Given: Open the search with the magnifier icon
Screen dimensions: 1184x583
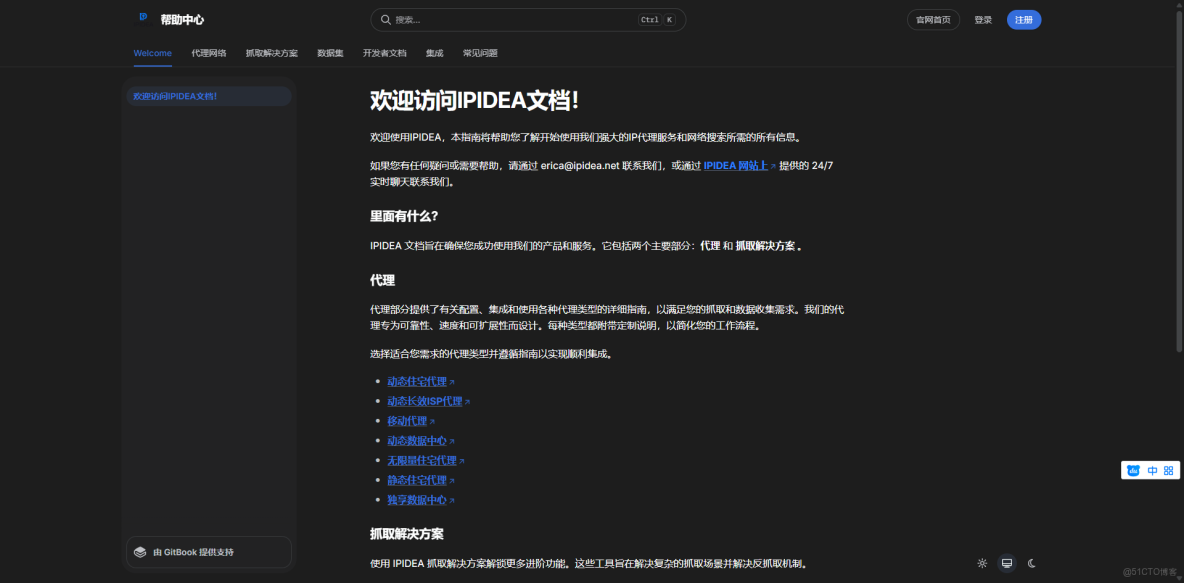Looking at the screenshot, I should click(x=386, y=19).
